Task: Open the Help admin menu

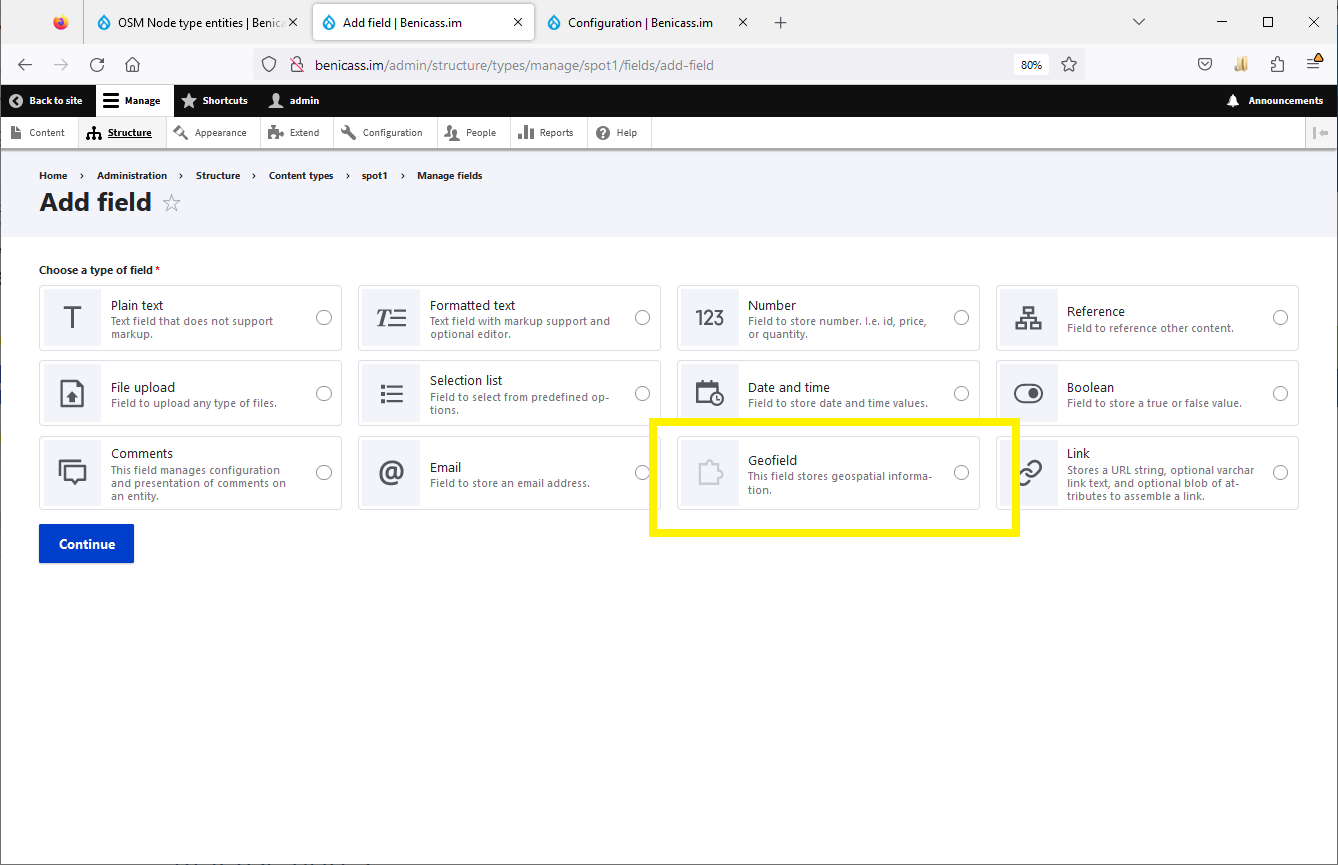Action: pos(618,133)
